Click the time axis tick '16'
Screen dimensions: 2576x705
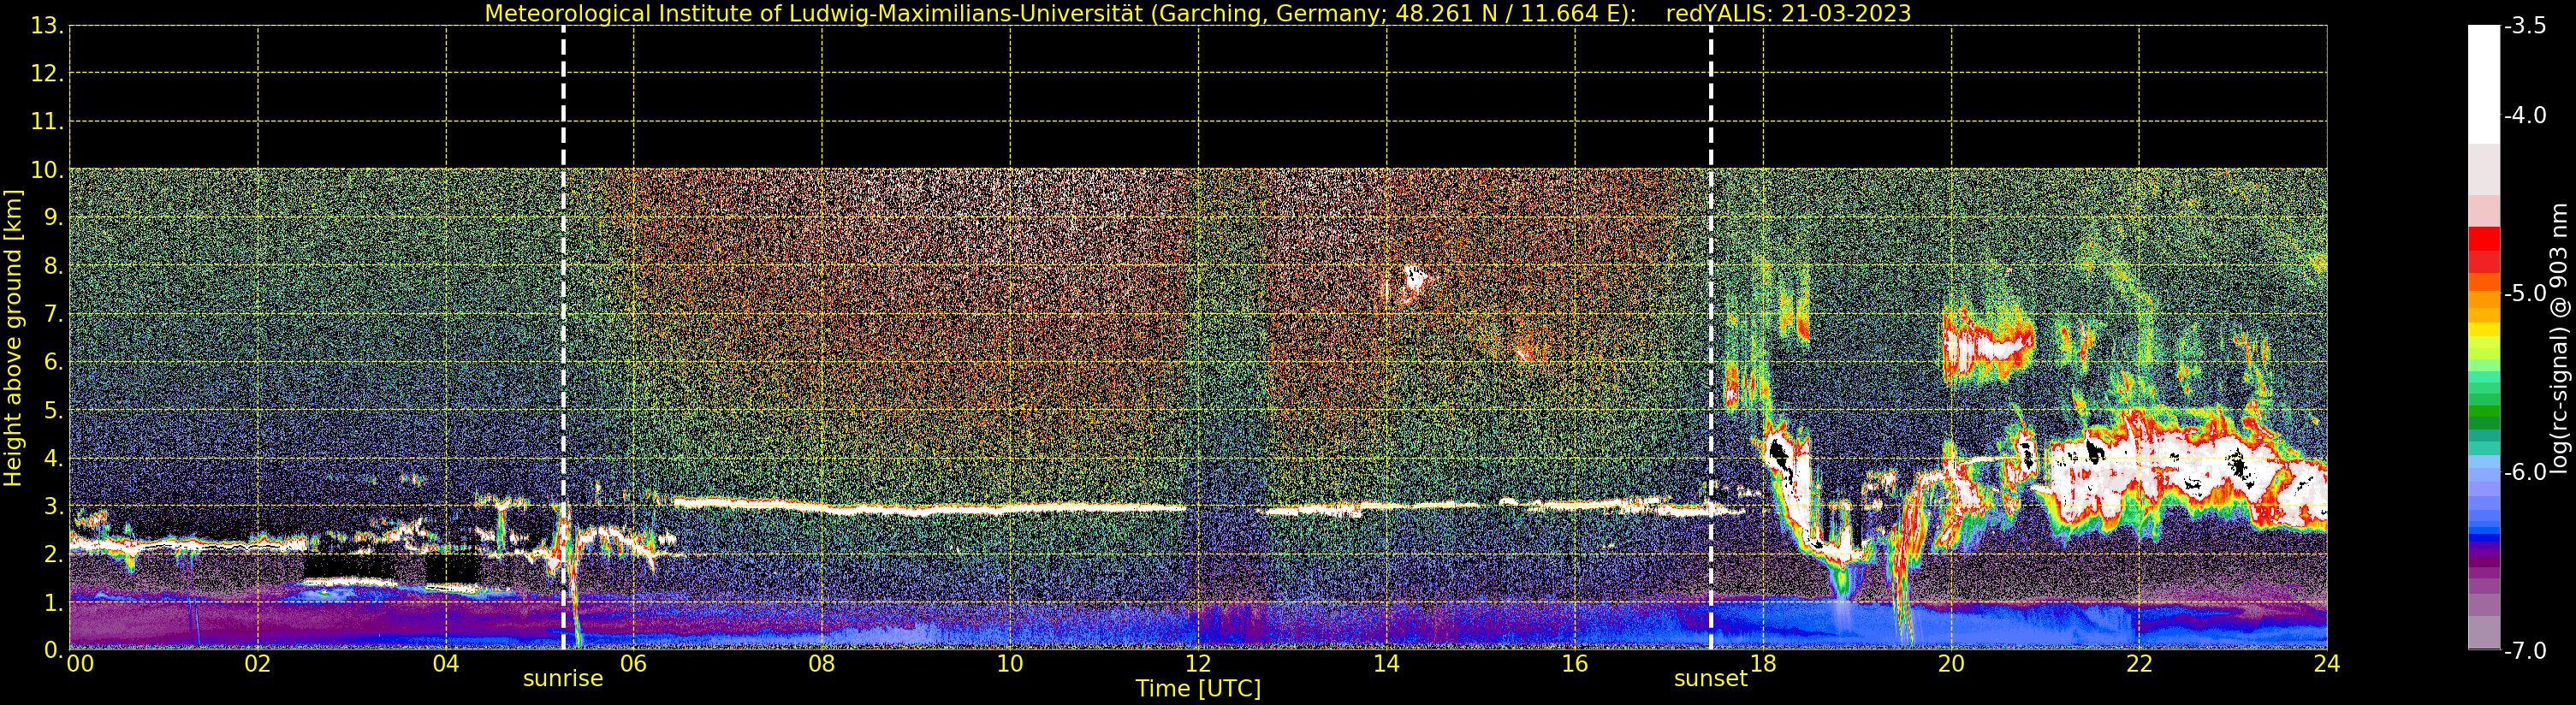1575,664
